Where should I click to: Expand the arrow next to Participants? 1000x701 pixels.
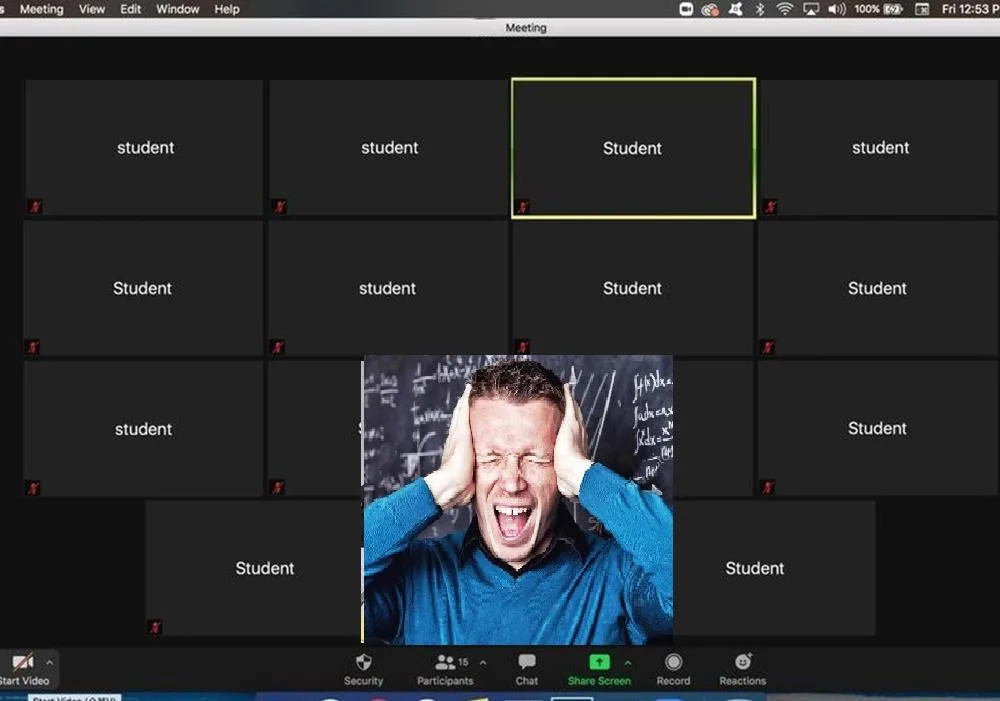point(483,662)
